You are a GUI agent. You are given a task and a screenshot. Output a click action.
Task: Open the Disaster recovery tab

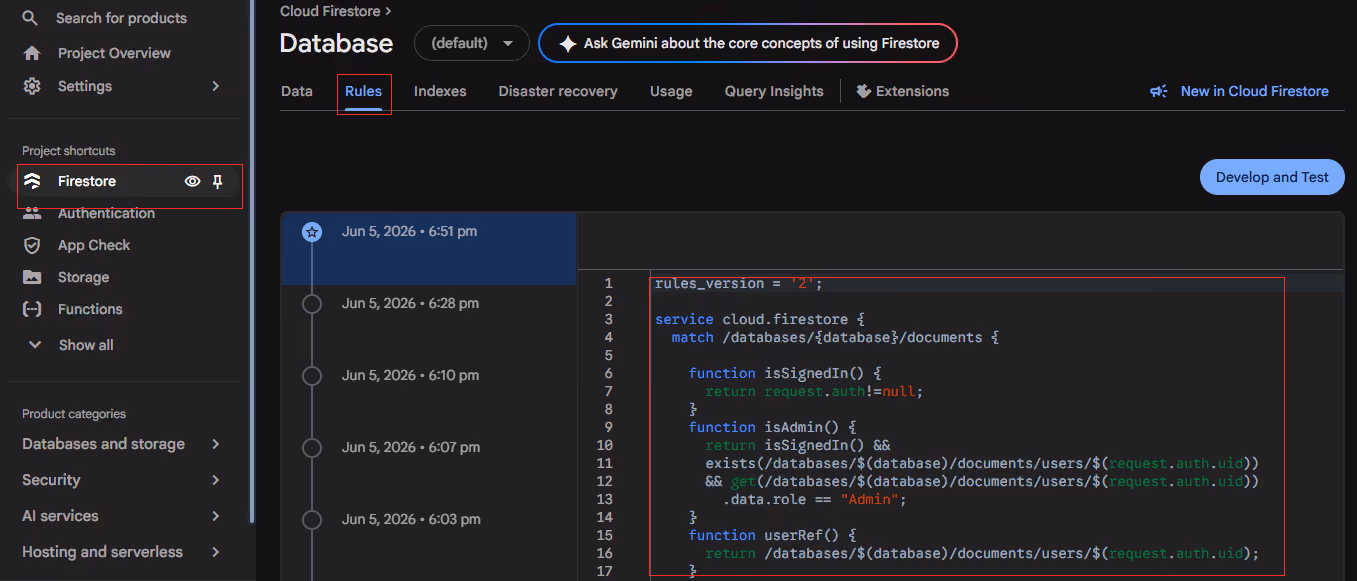pyautogui.click(x=558, y=91)
